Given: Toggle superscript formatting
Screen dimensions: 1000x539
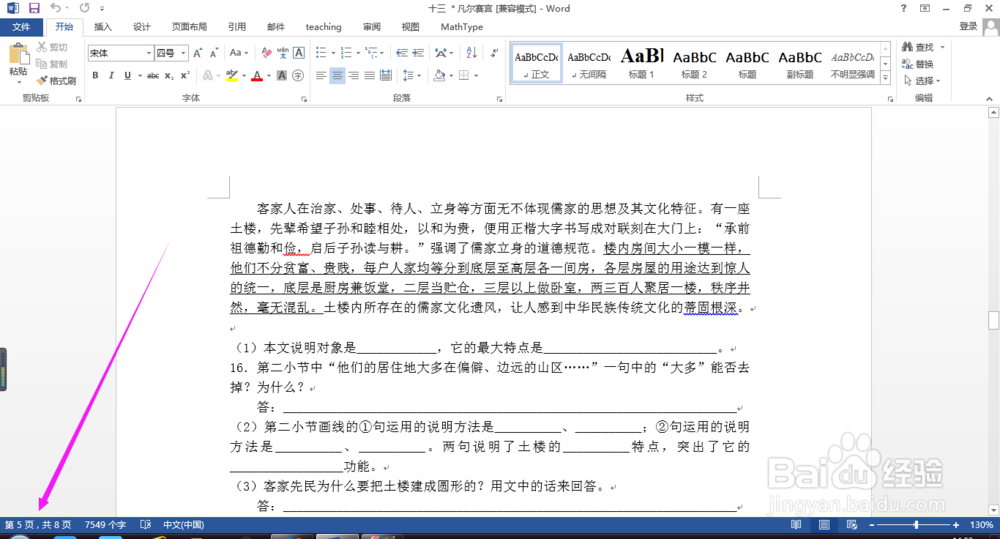Looking at the screenshot, I should (x=185, y=75).
